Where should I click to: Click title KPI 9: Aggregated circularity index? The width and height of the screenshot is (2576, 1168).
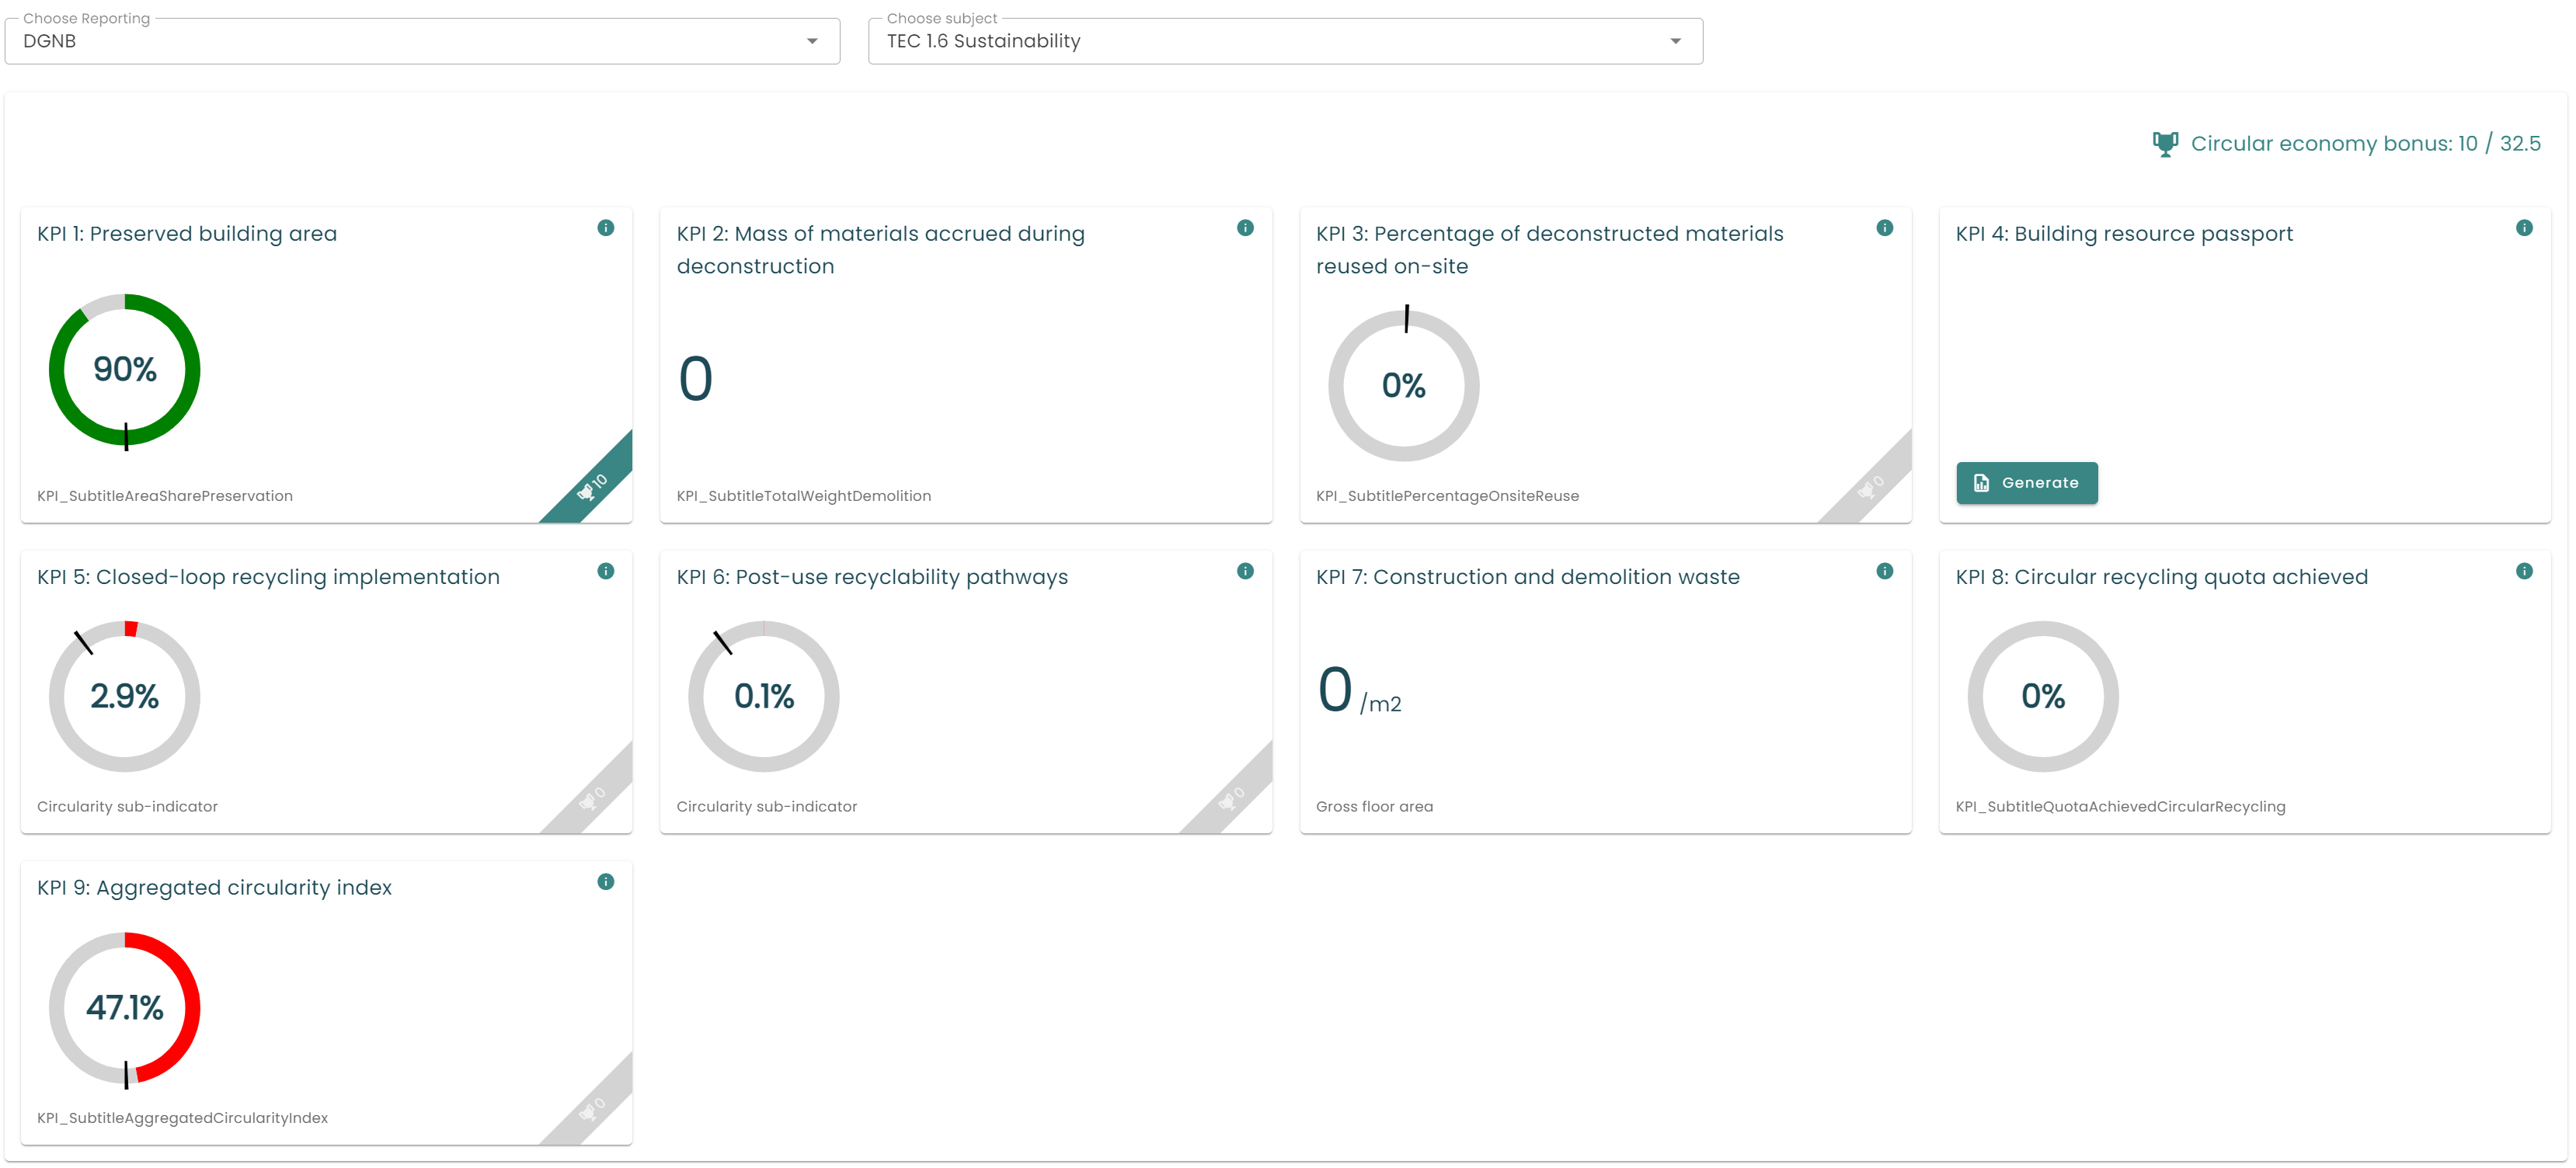pos(214,888)
